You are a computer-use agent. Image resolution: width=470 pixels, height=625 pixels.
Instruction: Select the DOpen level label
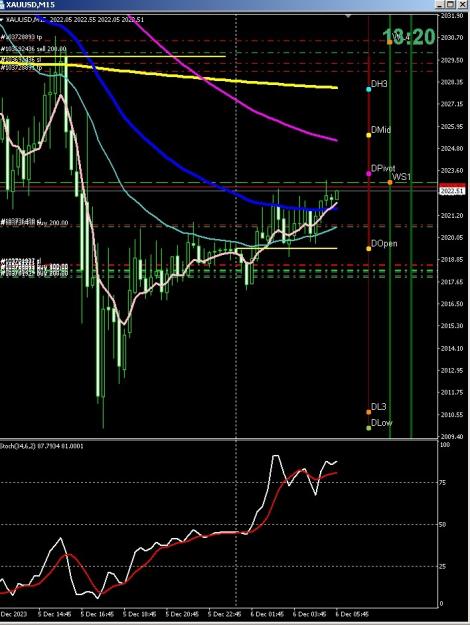coord(384,243)
